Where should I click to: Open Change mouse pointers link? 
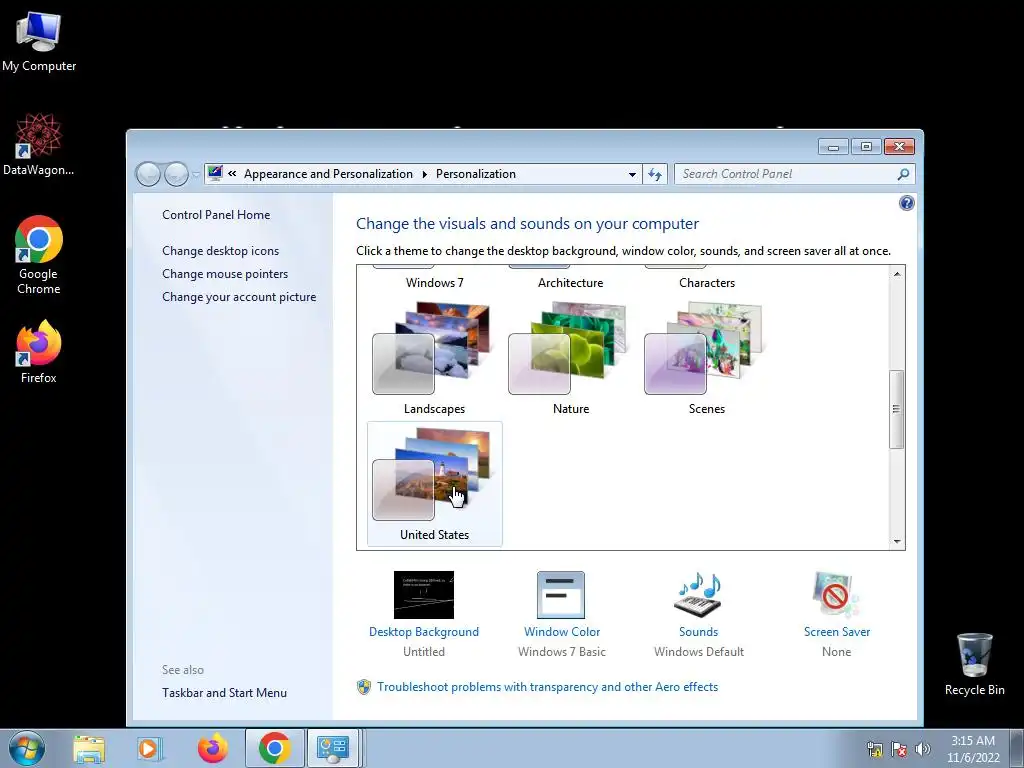[225, 274]
